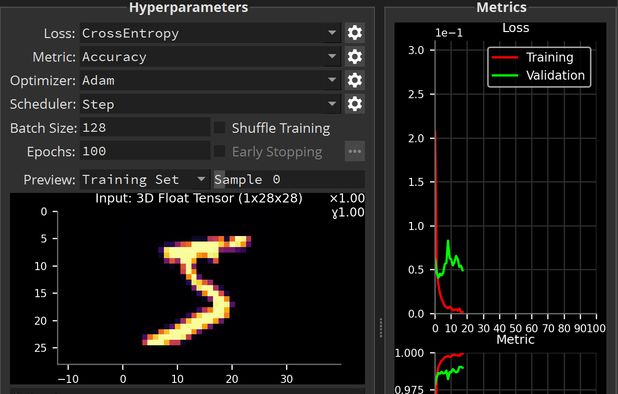This screenshot has height=394, width=618.
Task: Open the Optimizer Adam dropdown
Action: coord(210,80)
